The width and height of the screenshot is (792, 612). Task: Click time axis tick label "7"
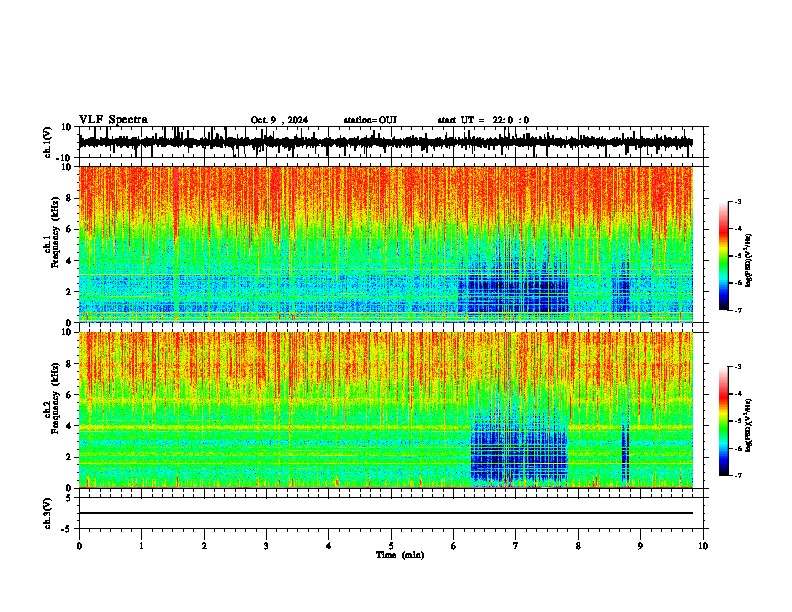pyautogui.click(x=516, y=546)
